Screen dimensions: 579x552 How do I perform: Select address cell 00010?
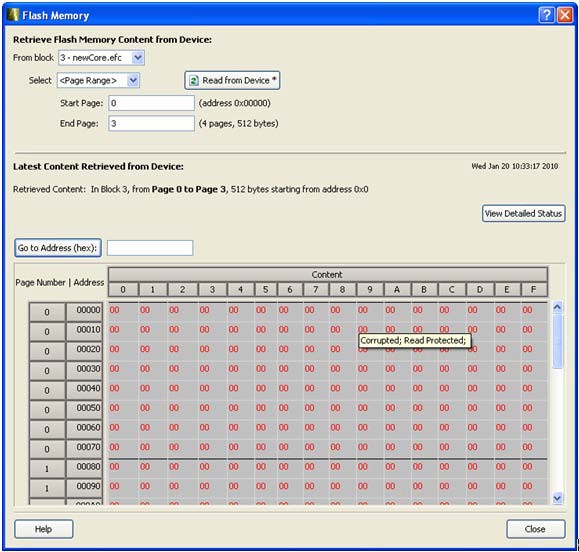click(x=84, y=331)
